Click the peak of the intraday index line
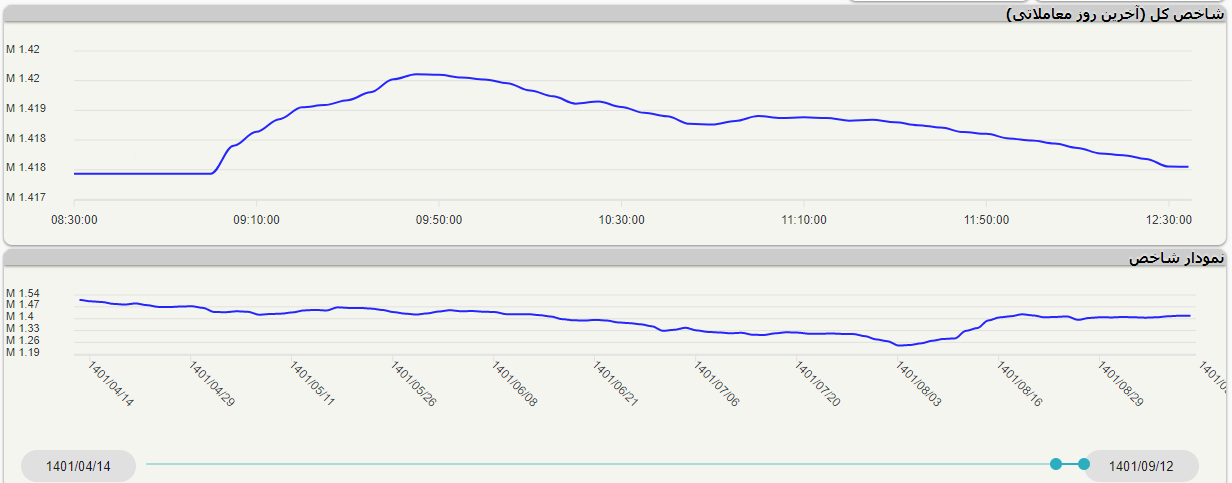 418,74
